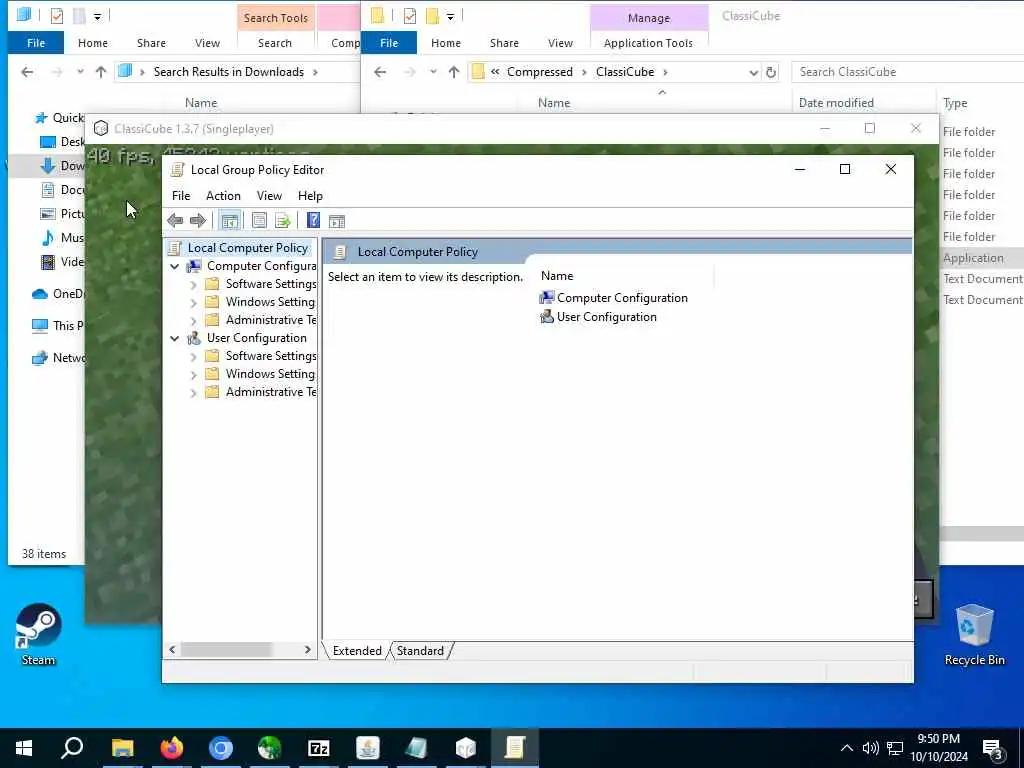Viewport: 1024px width, 768px height.
Task: Show hidden system tray icons chevron
Action: 846,748
